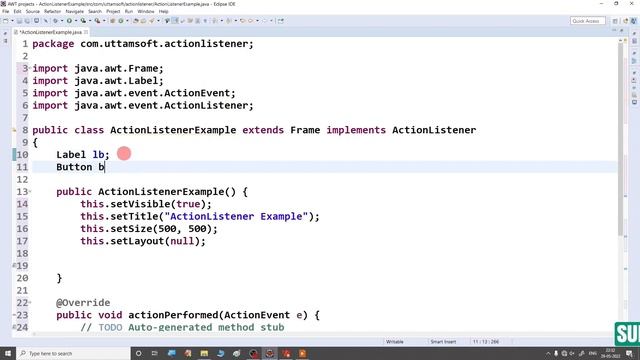Click the New Java Package icon

tap(113, 21)
